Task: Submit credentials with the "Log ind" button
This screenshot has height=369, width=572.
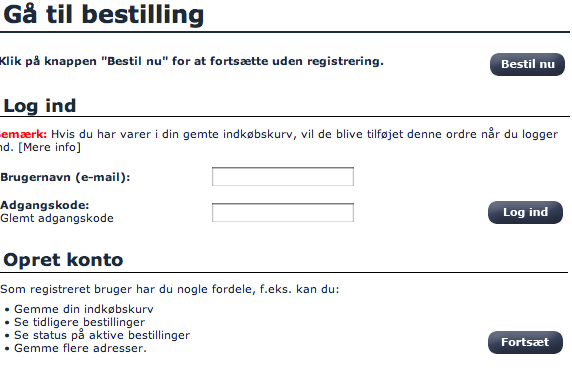Action: tap(525, 212)
